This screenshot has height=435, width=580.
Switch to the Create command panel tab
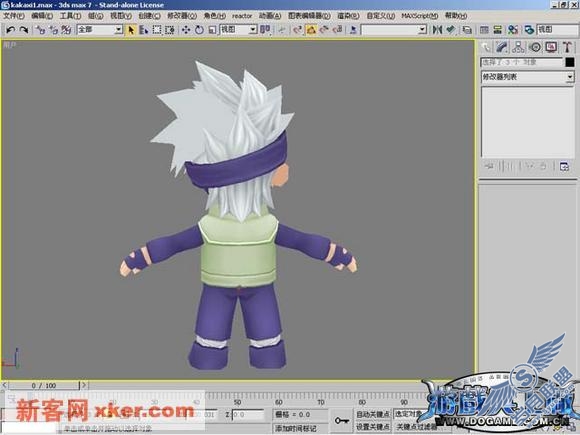486,47
